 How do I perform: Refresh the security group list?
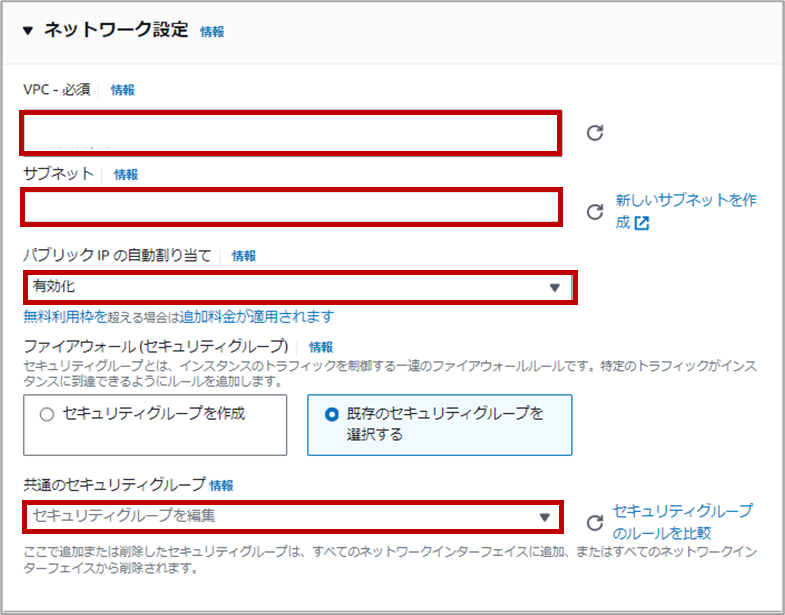point(595,523)
